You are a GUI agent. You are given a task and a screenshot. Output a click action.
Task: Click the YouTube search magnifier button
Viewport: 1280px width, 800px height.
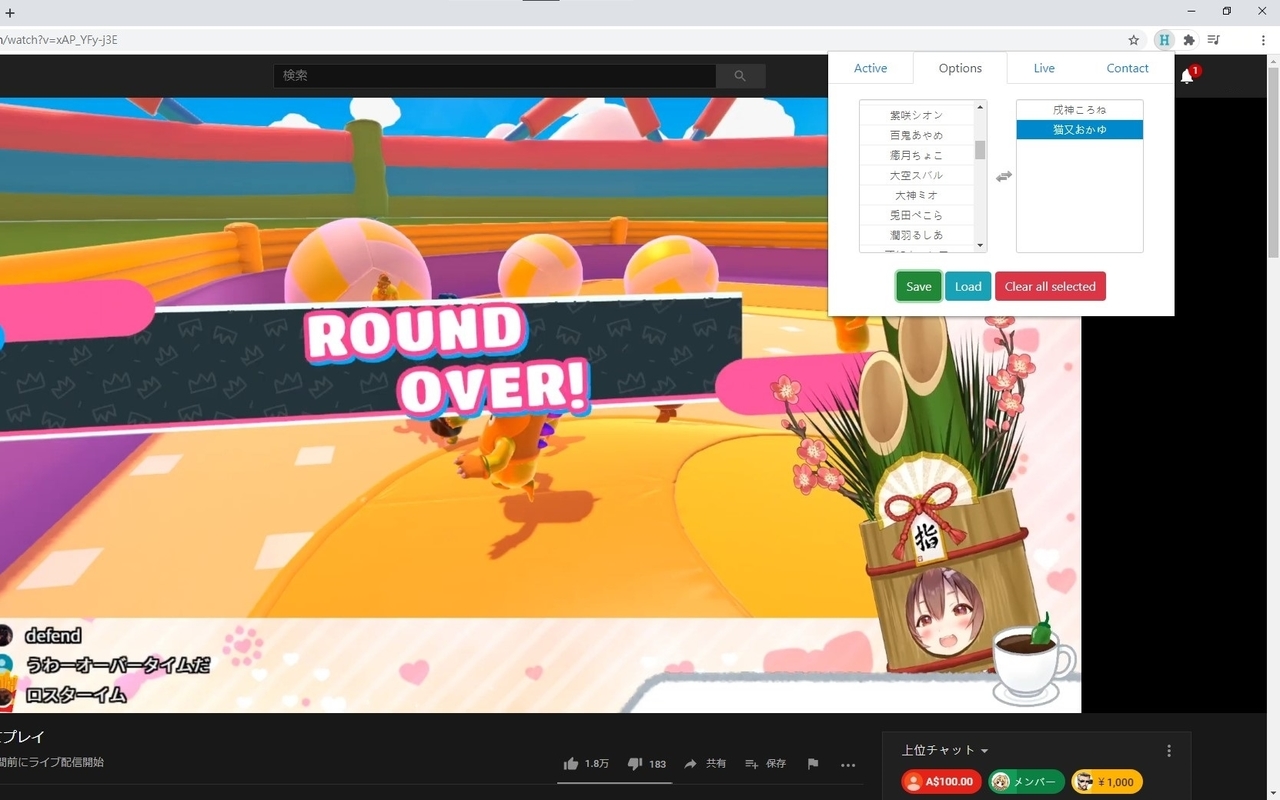pyautogui.click(x=741, y=76)
